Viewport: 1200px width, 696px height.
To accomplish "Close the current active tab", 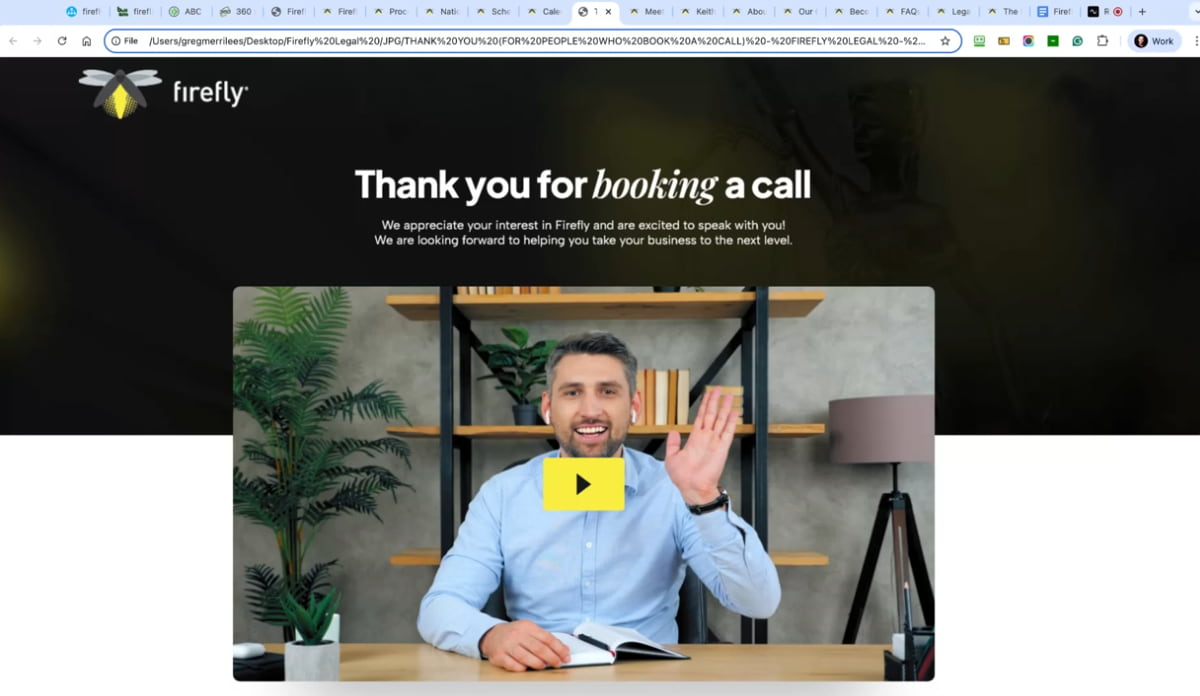I will (608, 12).
